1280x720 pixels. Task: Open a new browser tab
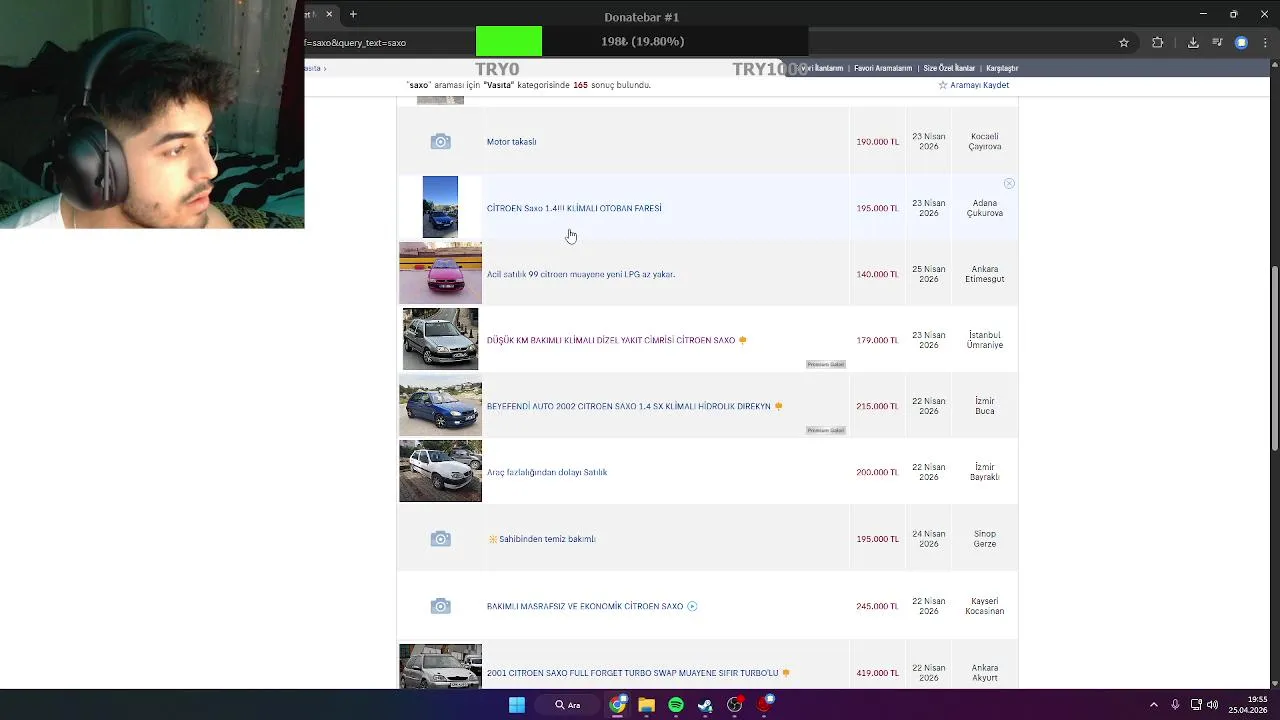pos(353,14)
